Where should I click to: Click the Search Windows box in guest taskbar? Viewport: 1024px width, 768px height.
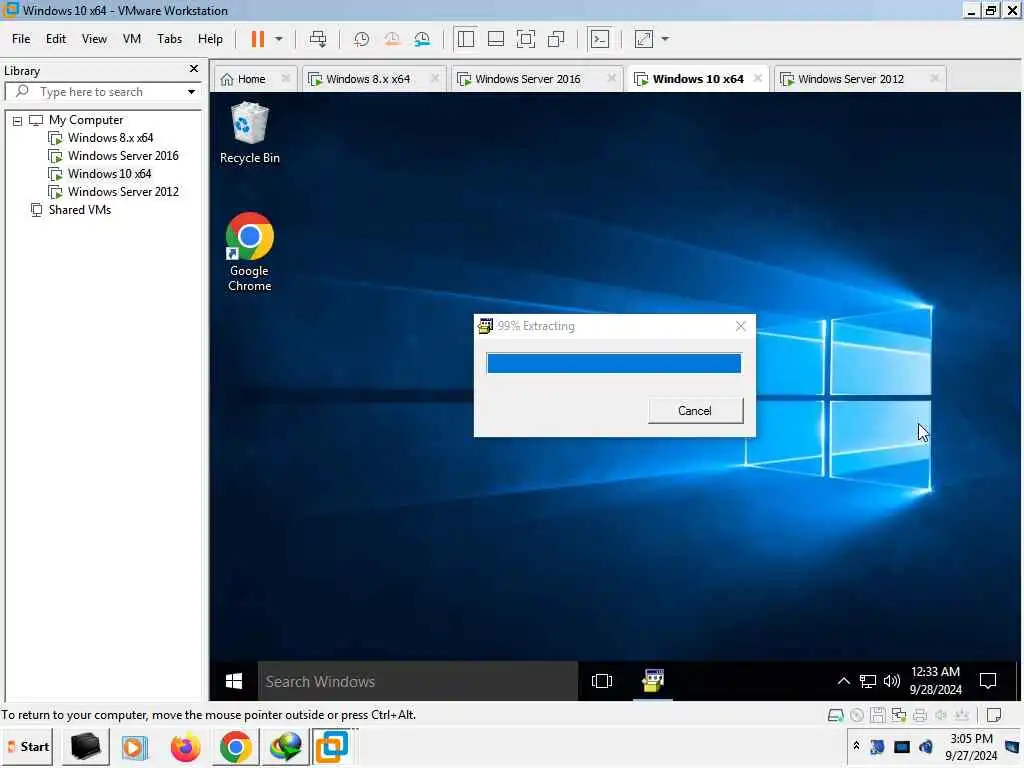418,681
